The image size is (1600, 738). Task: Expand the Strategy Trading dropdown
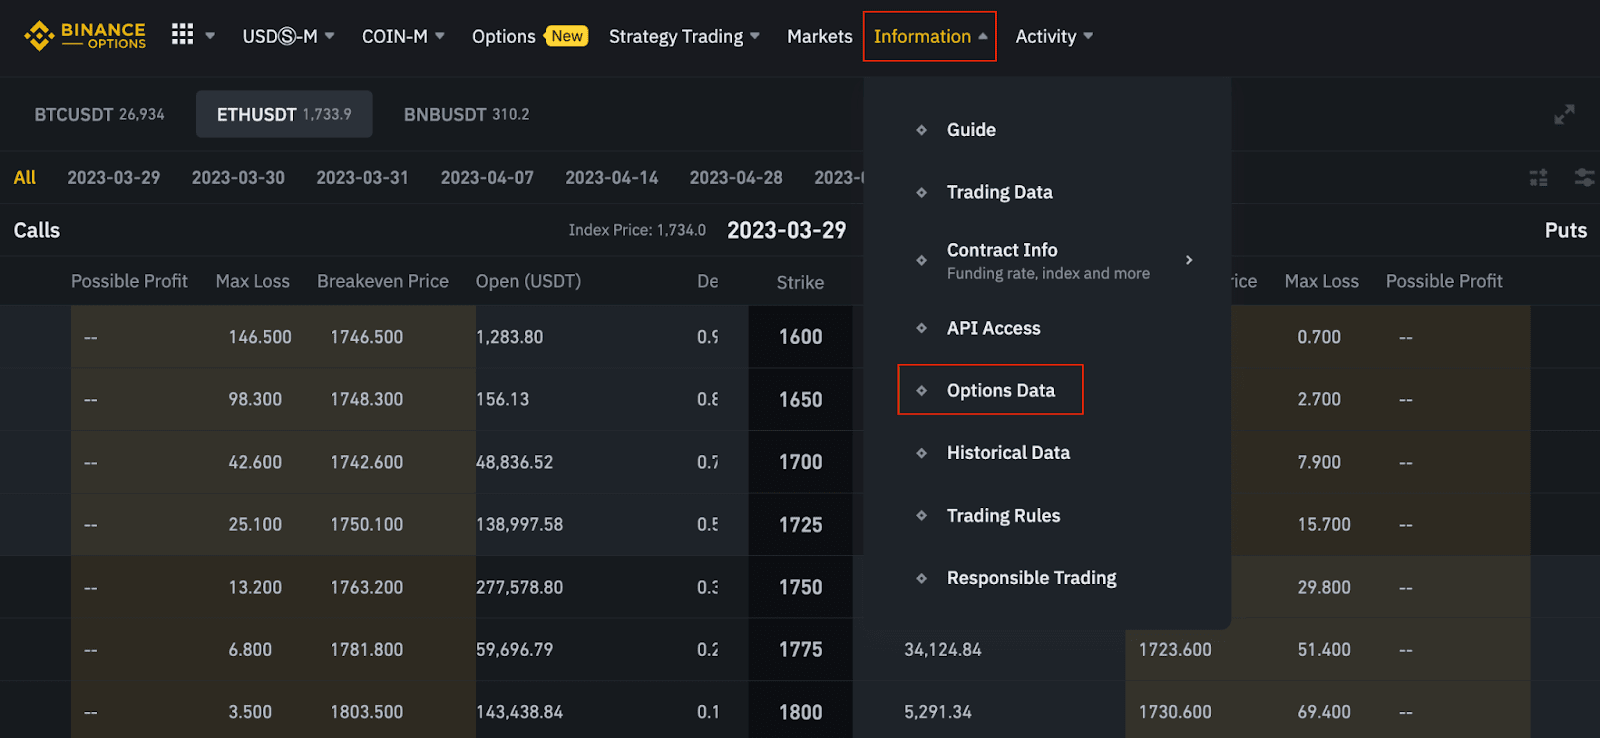pyautogui.click(x=684, y=36)
